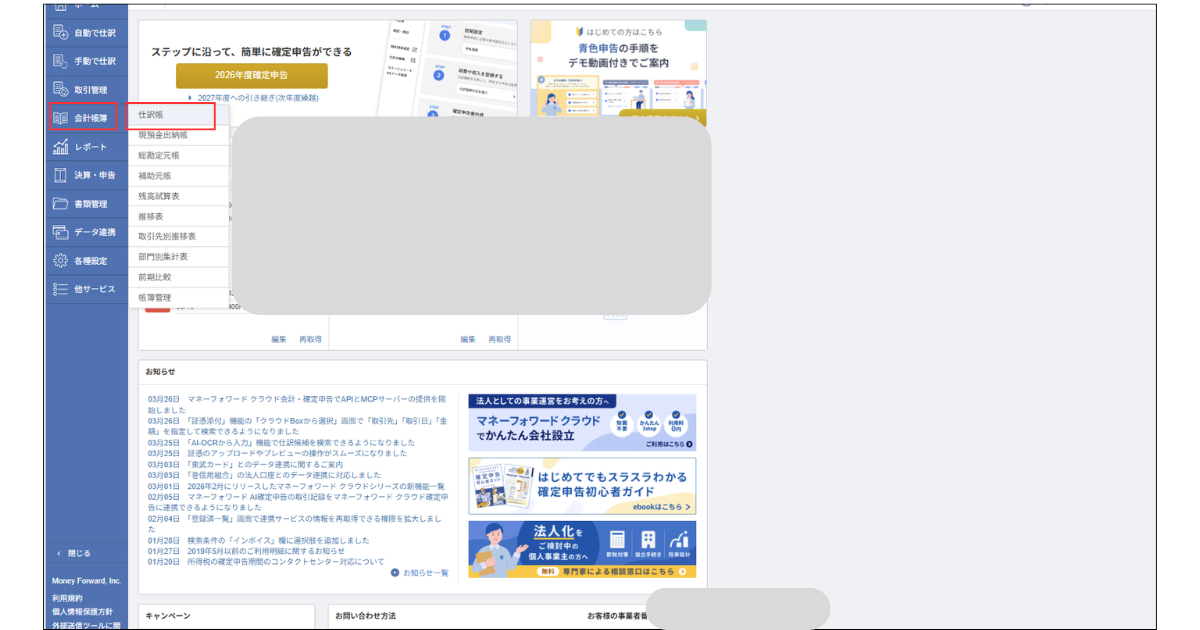
Task: Click the 他サービス list icon
Action: click(60, 289)
